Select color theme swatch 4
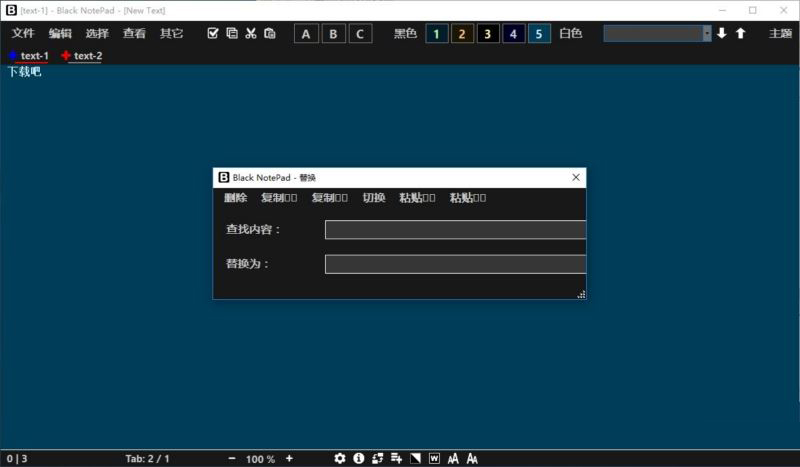This screenshot has width=800, height=467. click(x=514, y=34)
